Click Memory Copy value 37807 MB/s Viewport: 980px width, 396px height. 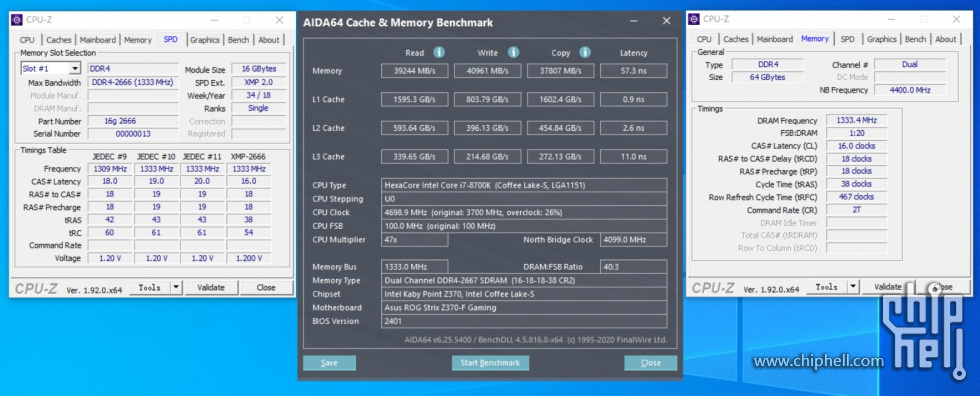click(x=561, y=71)
